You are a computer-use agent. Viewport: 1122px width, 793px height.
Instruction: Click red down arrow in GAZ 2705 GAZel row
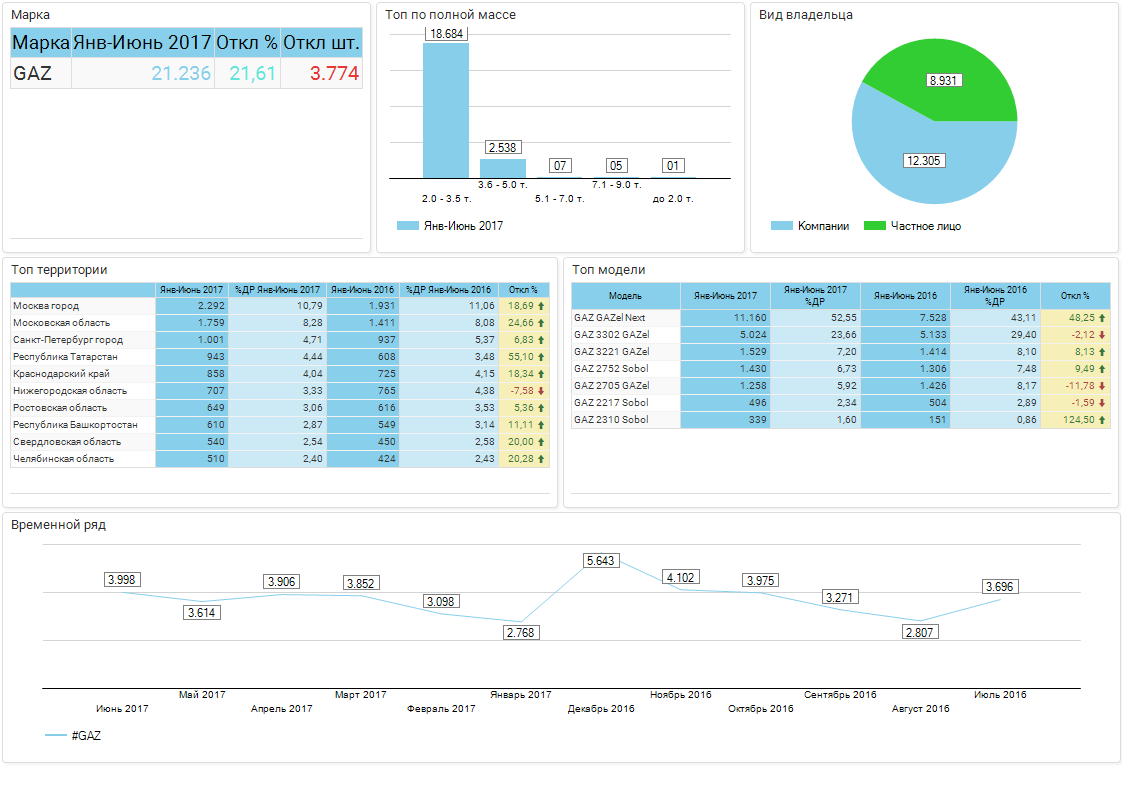pyautogui.click(x=1102, y=386)
